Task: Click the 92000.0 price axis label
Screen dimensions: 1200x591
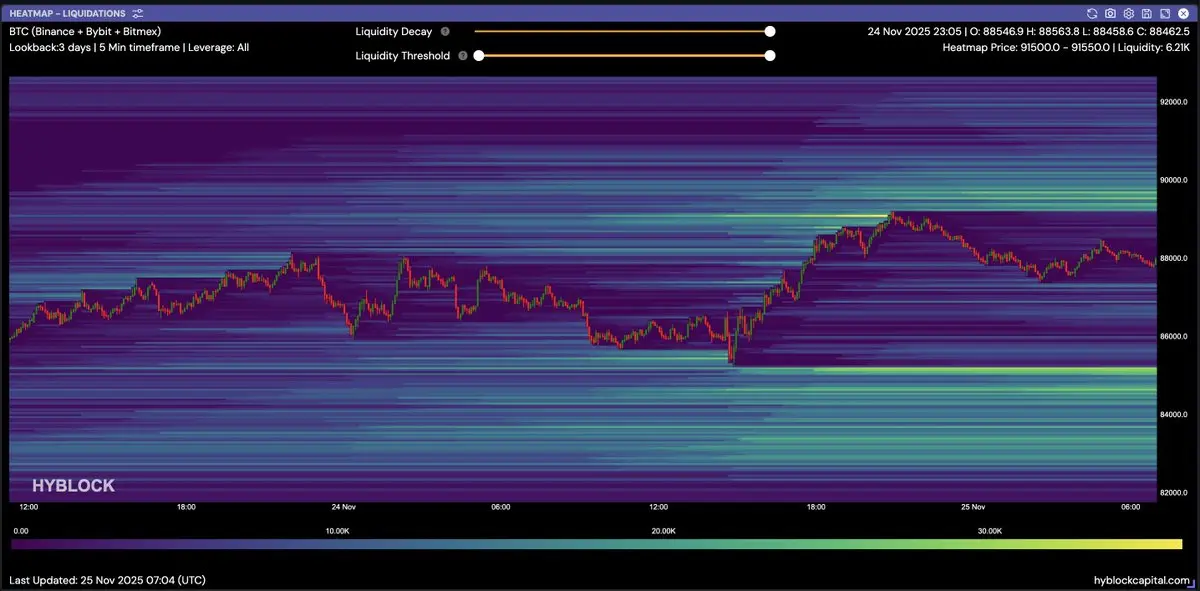Action: 1173,102
